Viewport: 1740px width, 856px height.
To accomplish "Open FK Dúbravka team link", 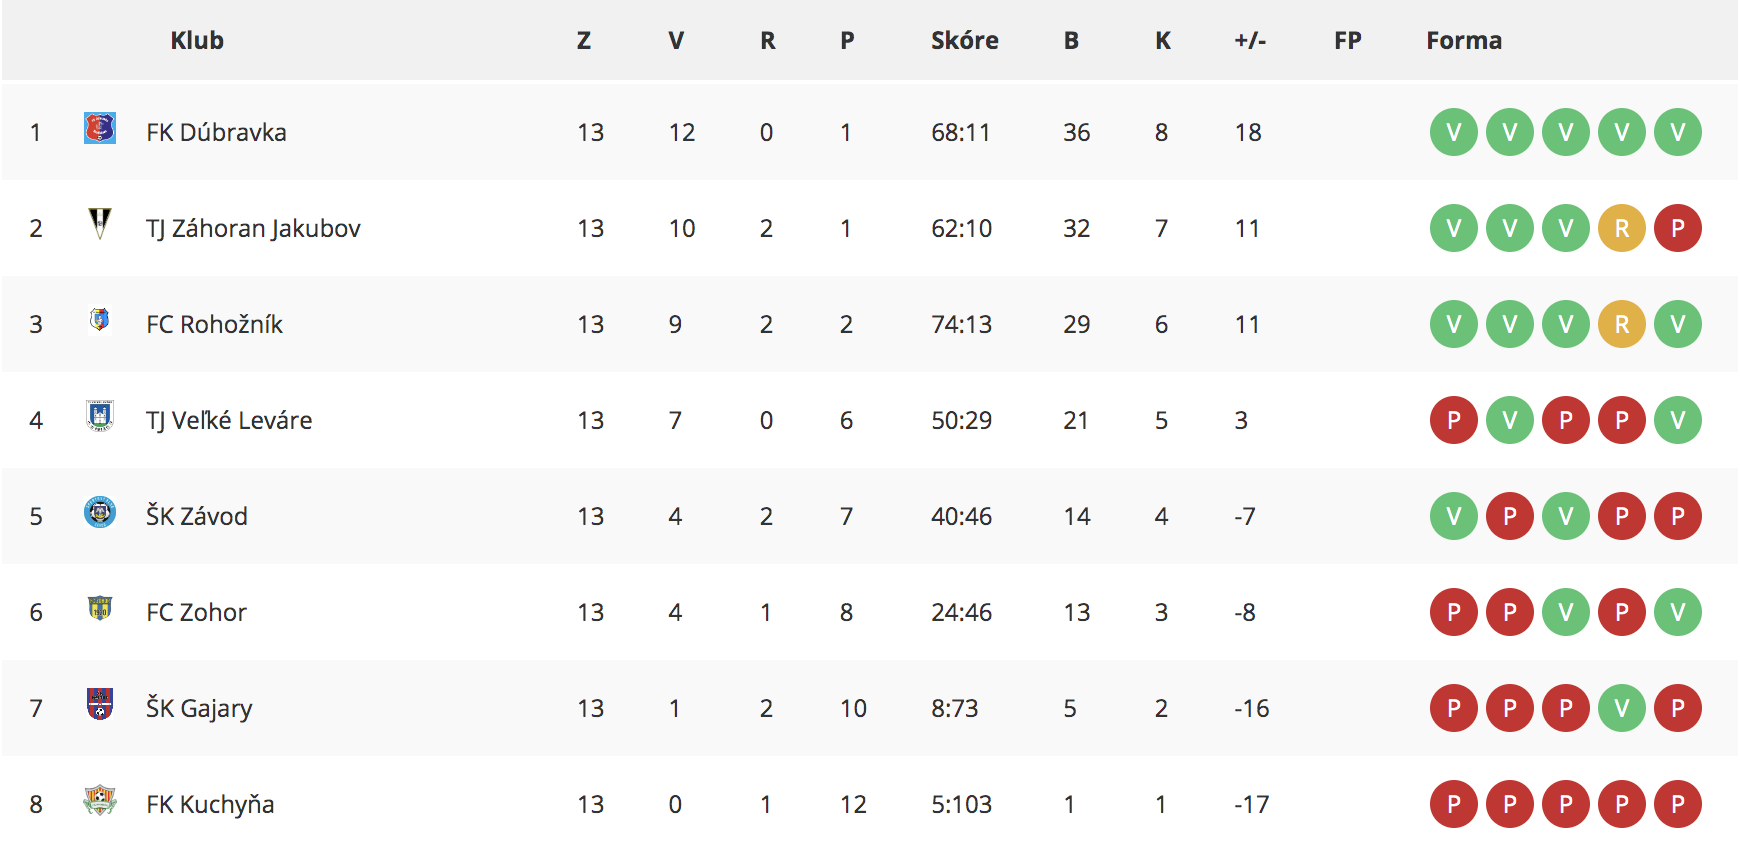I will [216, 132].
